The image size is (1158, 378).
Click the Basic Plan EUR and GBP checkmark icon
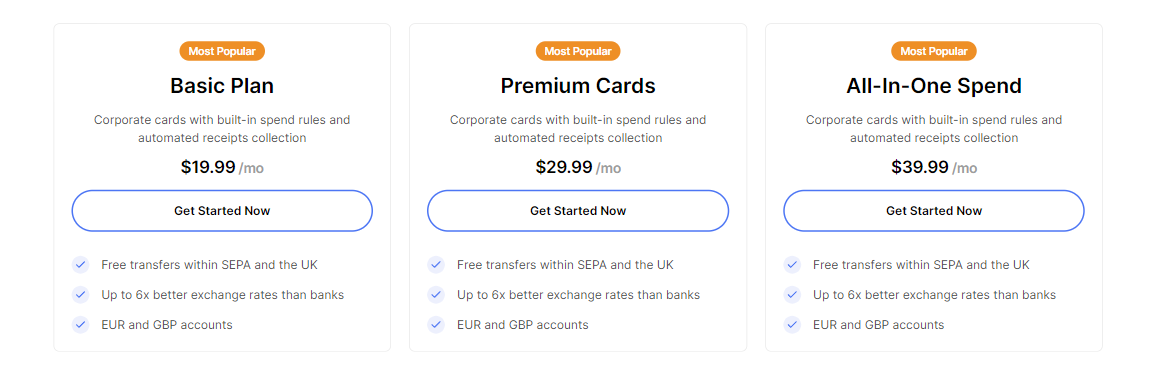click(x=80, y=325)
